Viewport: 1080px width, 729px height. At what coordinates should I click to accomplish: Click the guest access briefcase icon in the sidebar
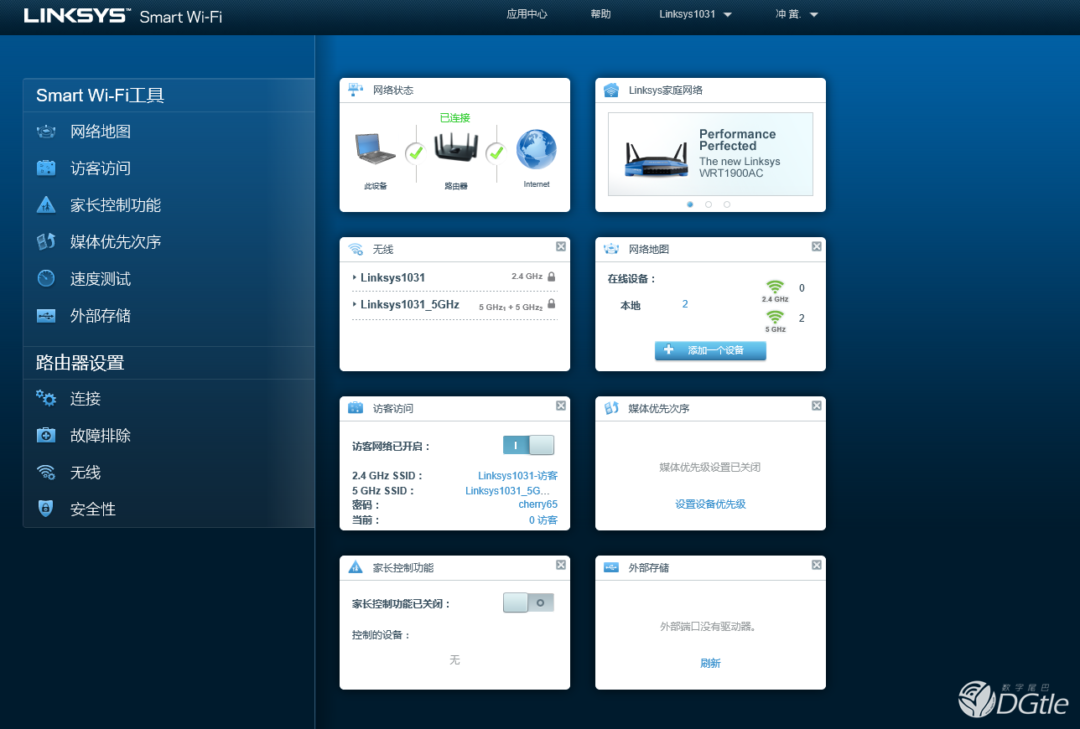point(46,168)
